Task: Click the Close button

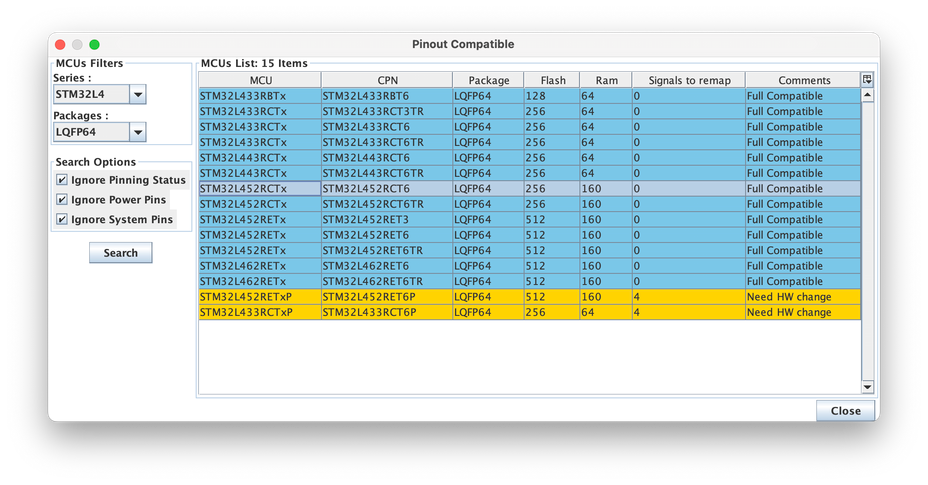Action: (845, 410)
